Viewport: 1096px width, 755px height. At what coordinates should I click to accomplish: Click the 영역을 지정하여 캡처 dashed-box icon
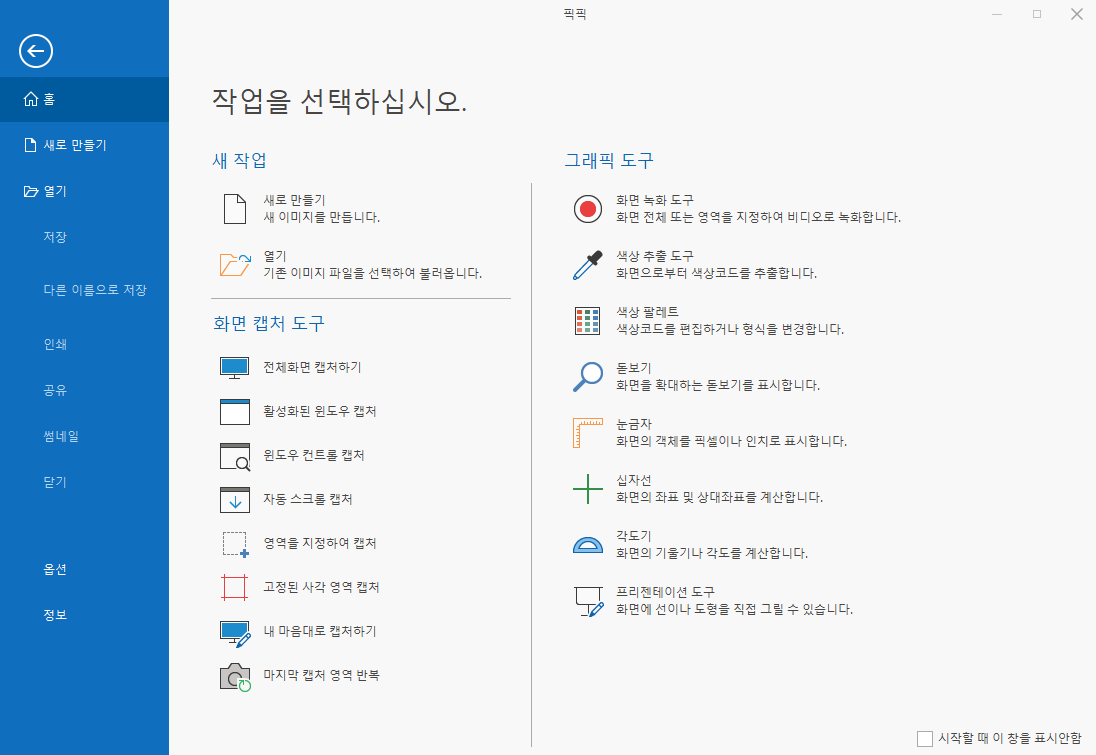(236, 545)
